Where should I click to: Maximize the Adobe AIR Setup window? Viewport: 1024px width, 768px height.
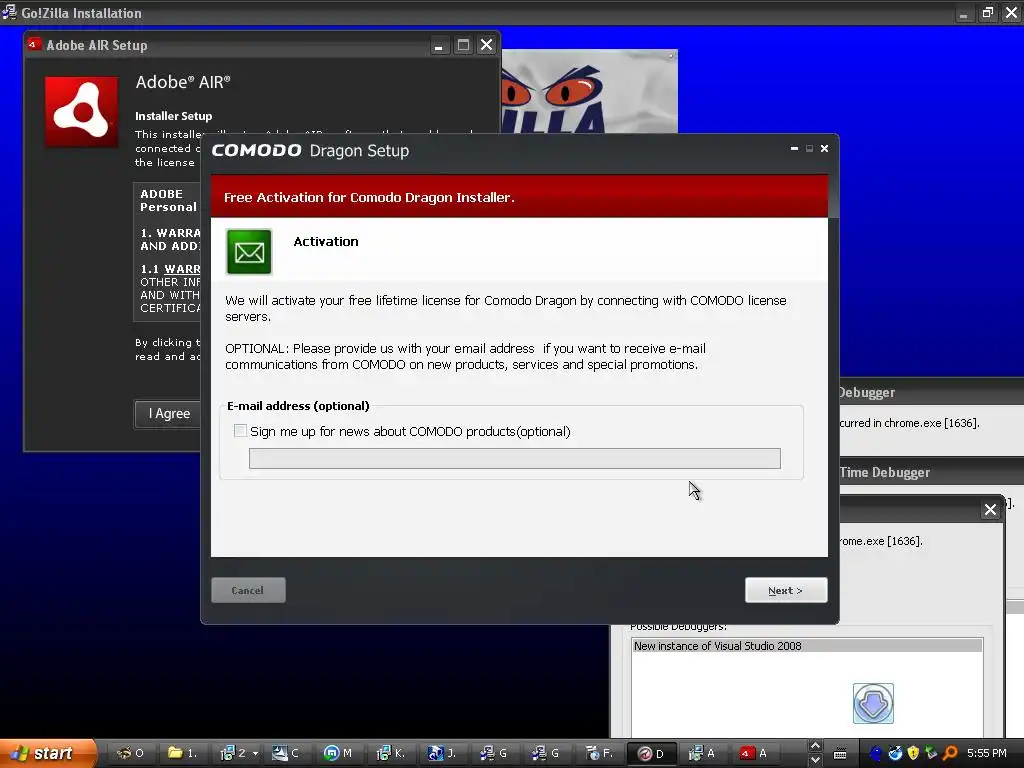tap(463, 45)
